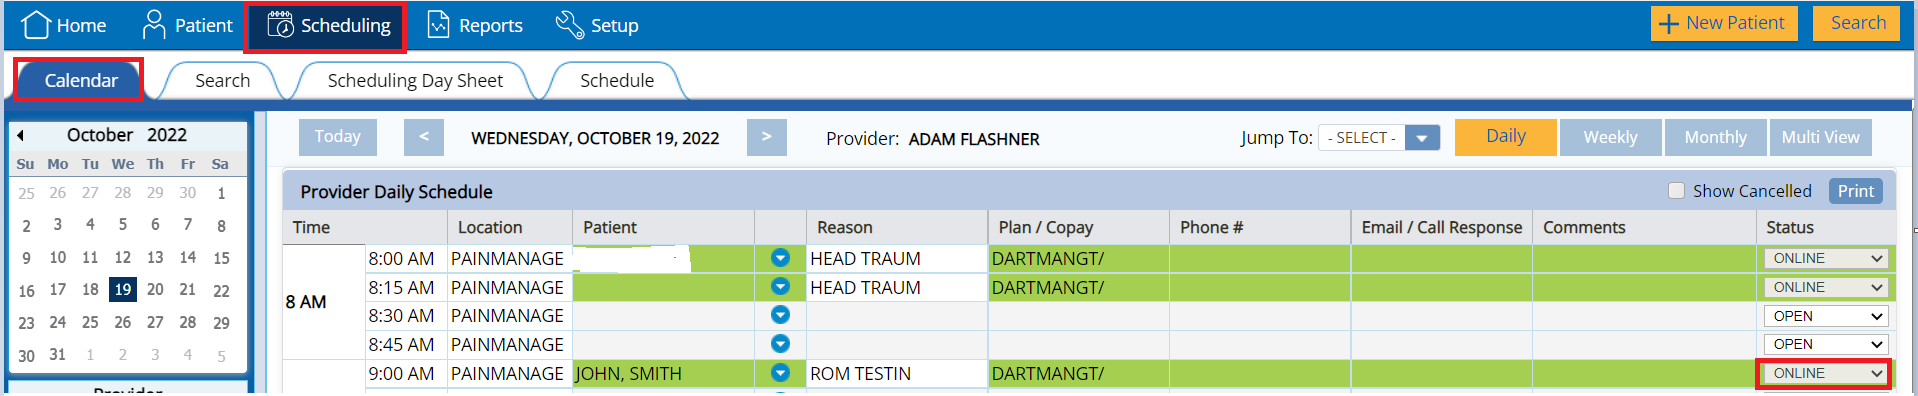
Task: Toggle the Show Cancelled checkbox
Action: click(1677, 191)
